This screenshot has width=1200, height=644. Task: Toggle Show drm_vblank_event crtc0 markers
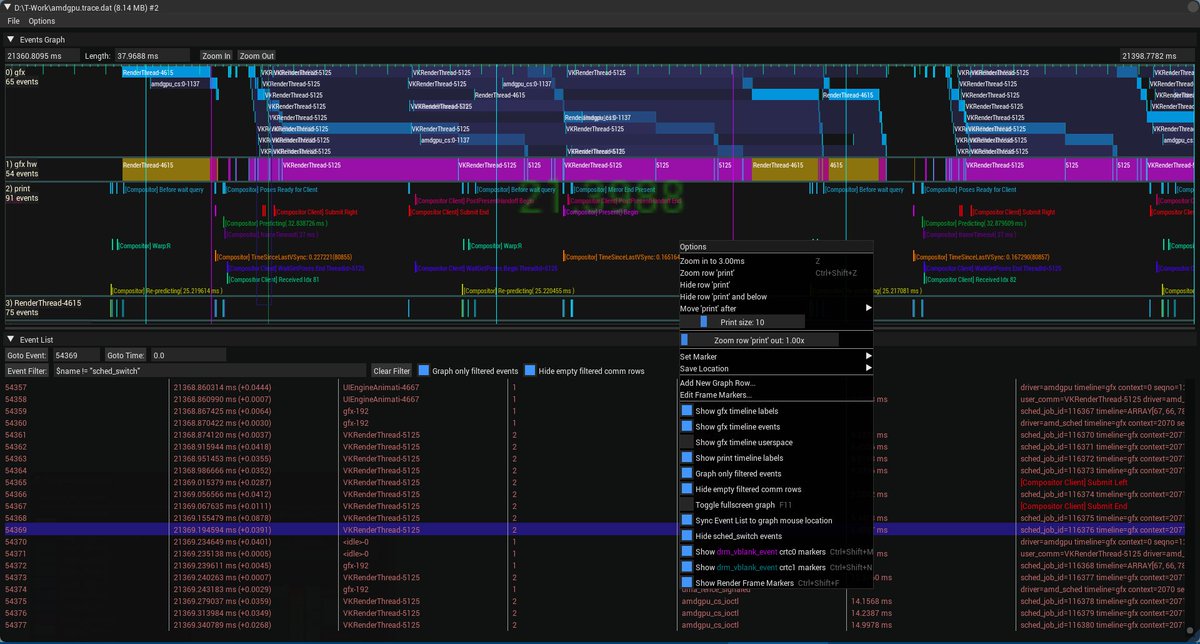686,552
